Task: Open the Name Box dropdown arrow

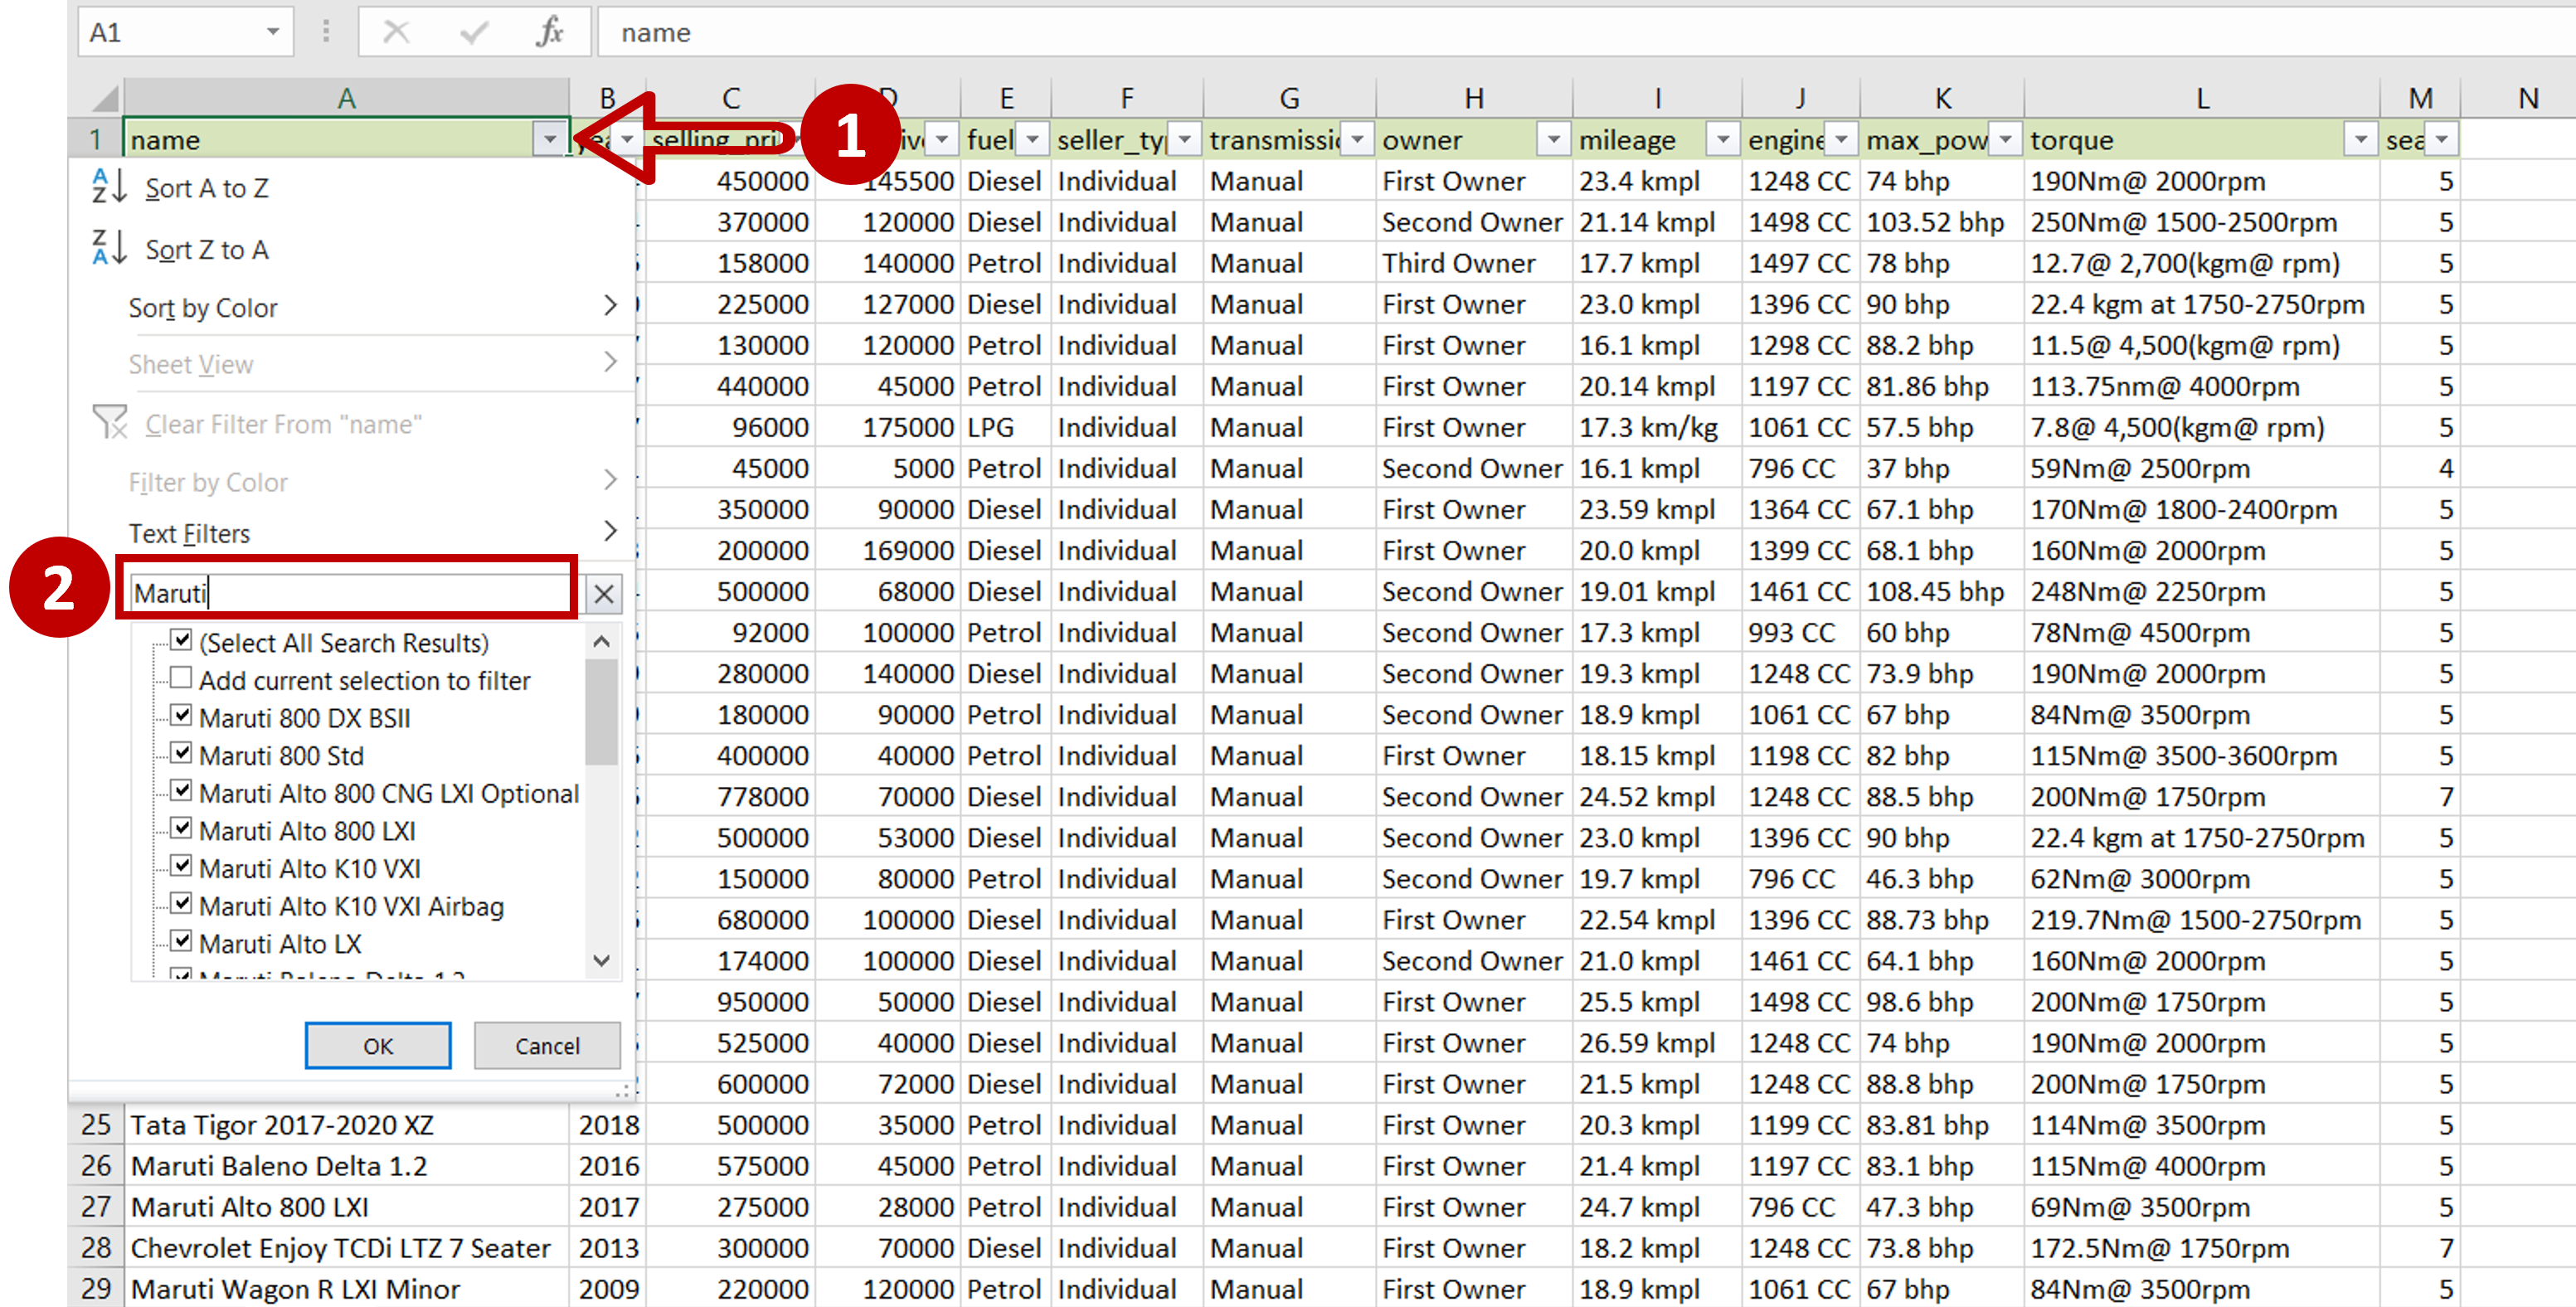Action: point(273,32)
